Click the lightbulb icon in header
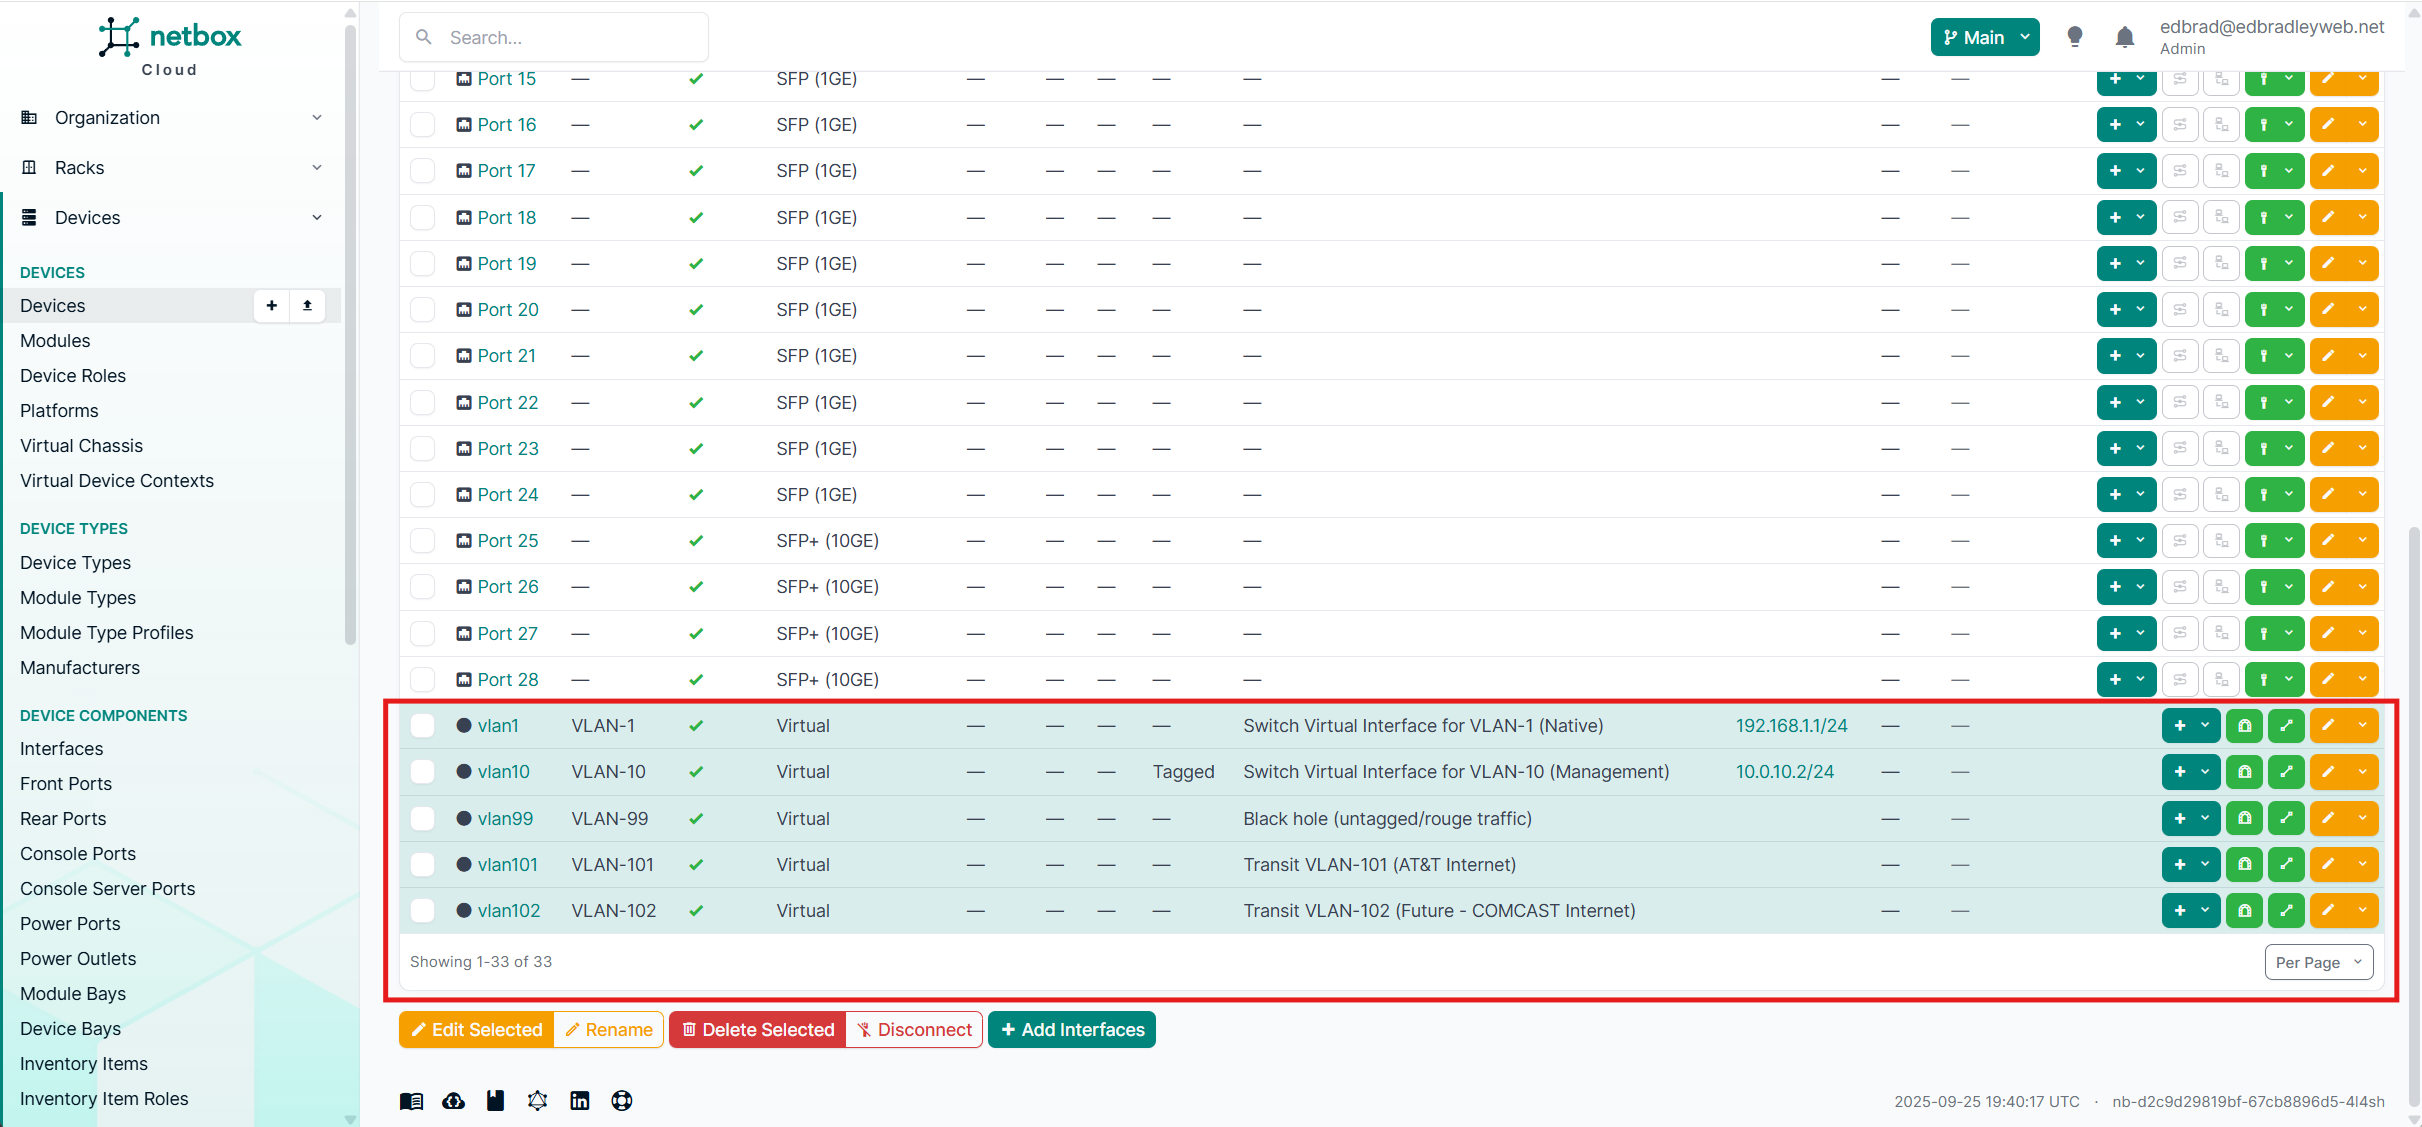Screen dimensions: 2422x1127 click(x=2075, y=37)
